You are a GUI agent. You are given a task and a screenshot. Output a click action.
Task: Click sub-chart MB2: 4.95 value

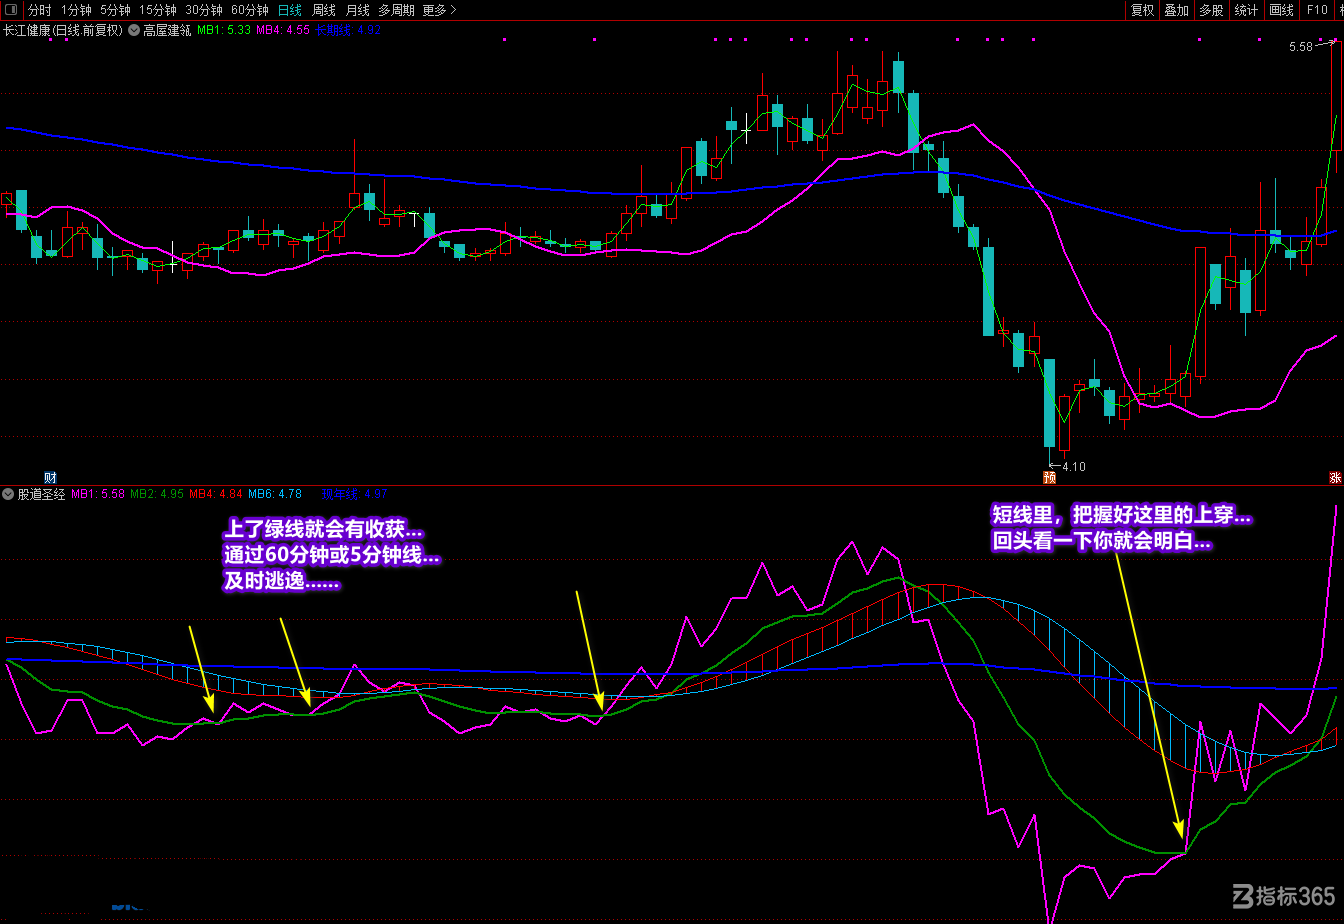point(157,494)
